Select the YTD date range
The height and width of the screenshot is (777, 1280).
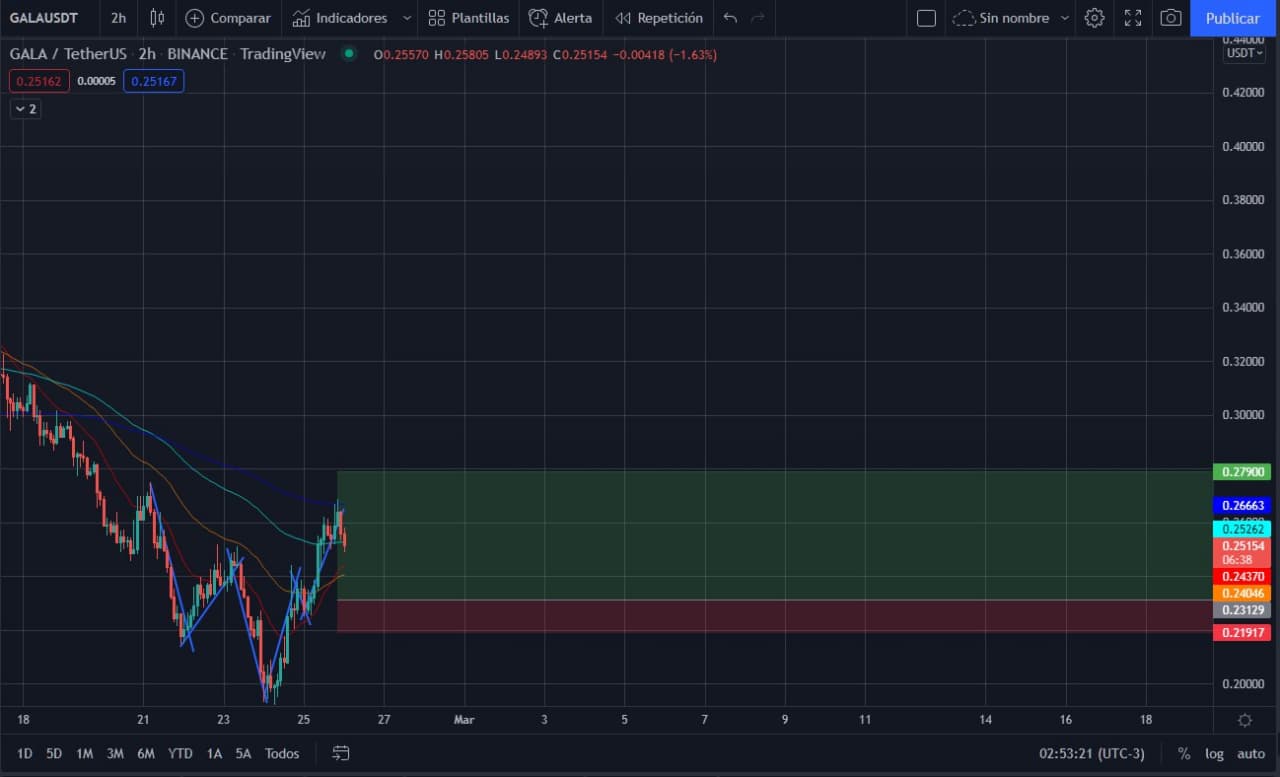point(180,753)
